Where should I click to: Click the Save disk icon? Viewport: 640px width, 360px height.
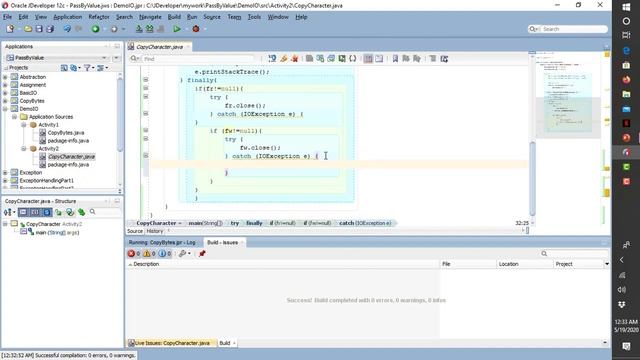coord(39,29)
